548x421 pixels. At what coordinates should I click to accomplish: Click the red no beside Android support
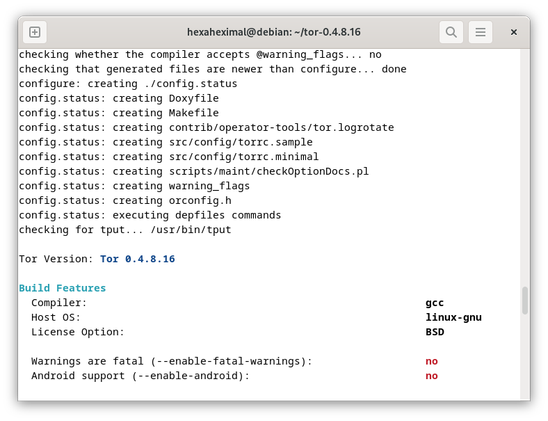point(432,376)
